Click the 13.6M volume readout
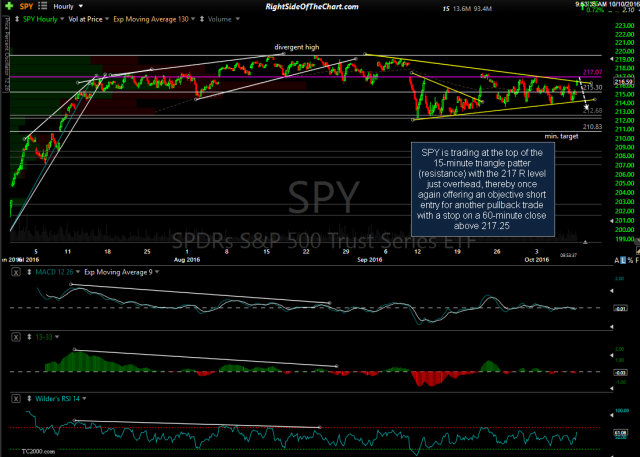 (461, 8)
